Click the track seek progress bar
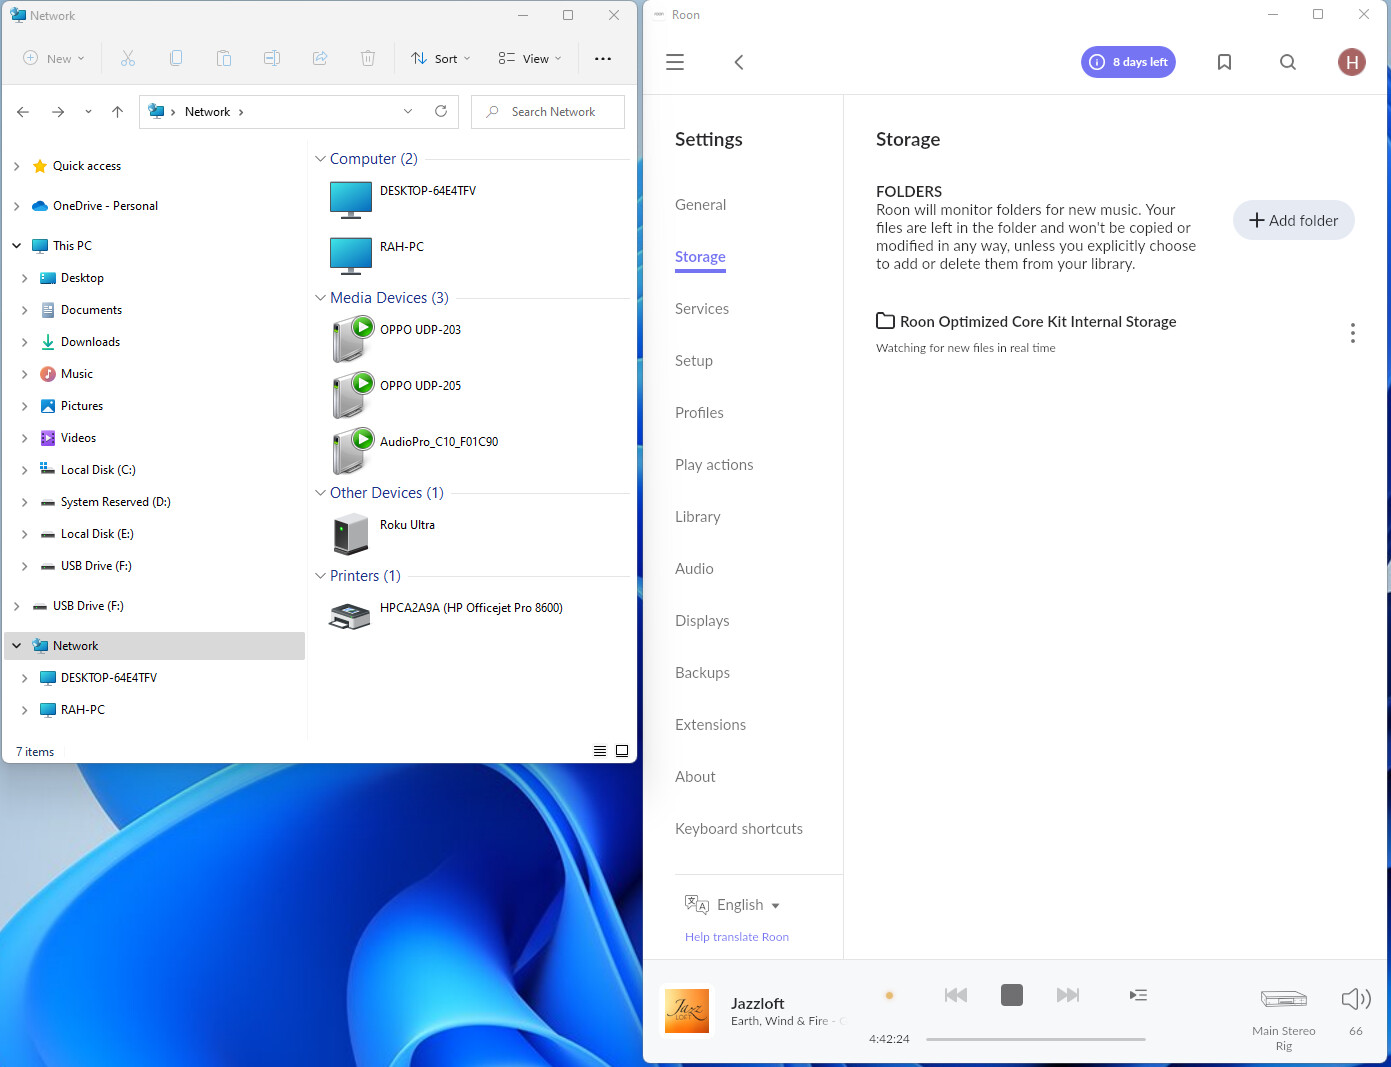The height and width of the screenshot is (1067, 1391). (1035, 1040)
